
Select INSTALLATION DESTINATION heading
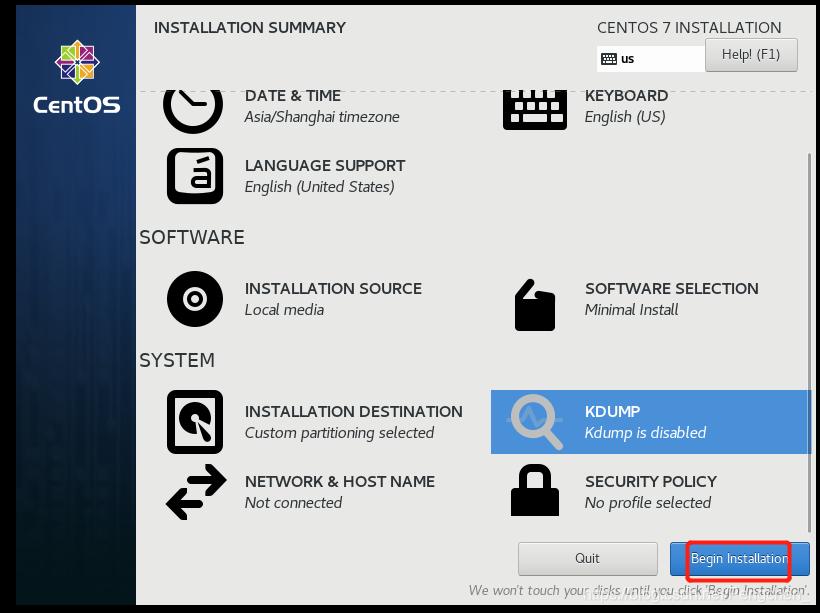(354, 412)
